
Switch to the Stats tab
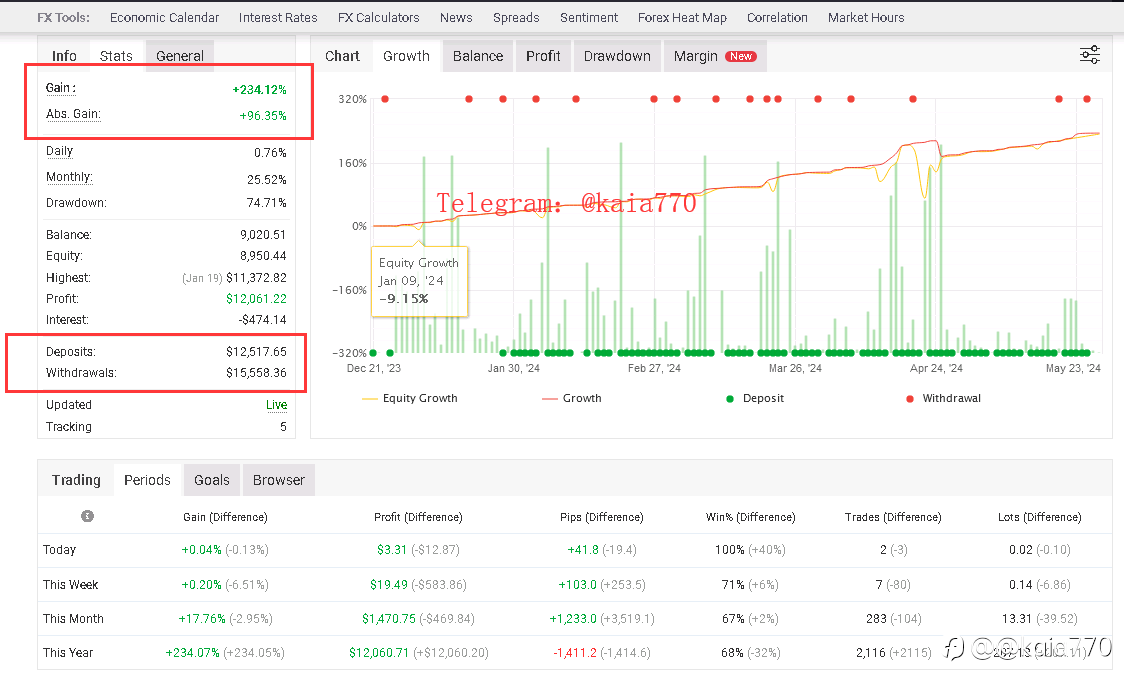pos(116,56)
